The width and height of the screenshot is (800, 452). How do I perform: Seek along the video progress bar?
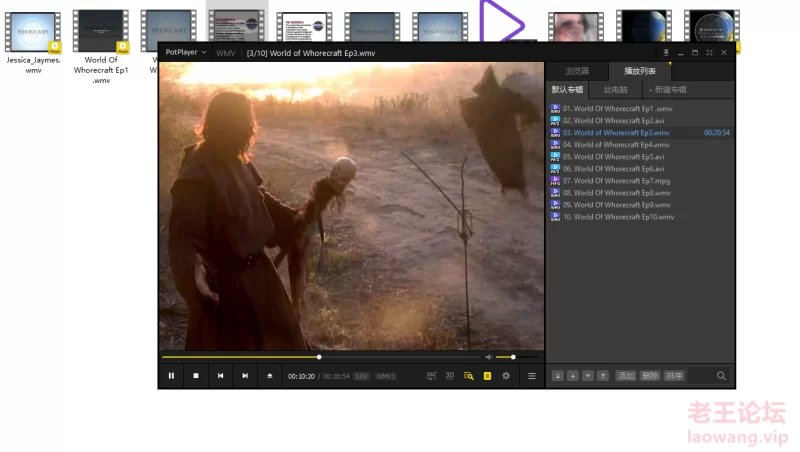[x=321, y=357]
